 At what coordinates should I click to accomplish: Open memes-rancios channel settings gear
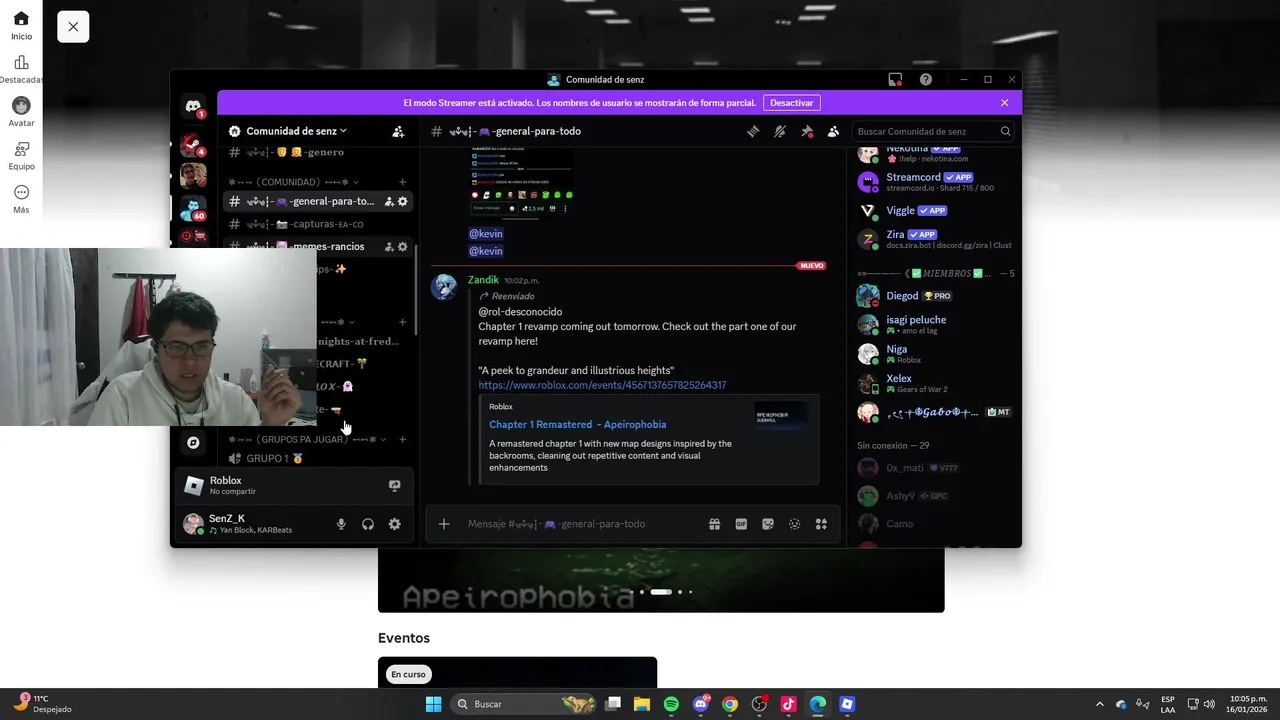(x=403, y=246)
